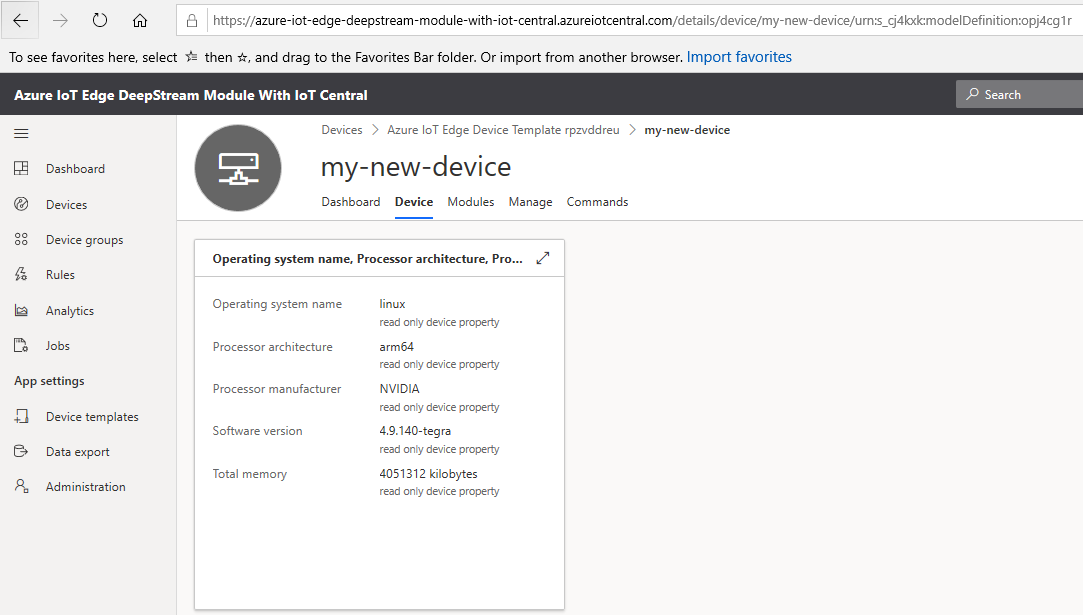1083x615 pixels.
Task: Click the 'Software version' label
Action: [257, 431]
